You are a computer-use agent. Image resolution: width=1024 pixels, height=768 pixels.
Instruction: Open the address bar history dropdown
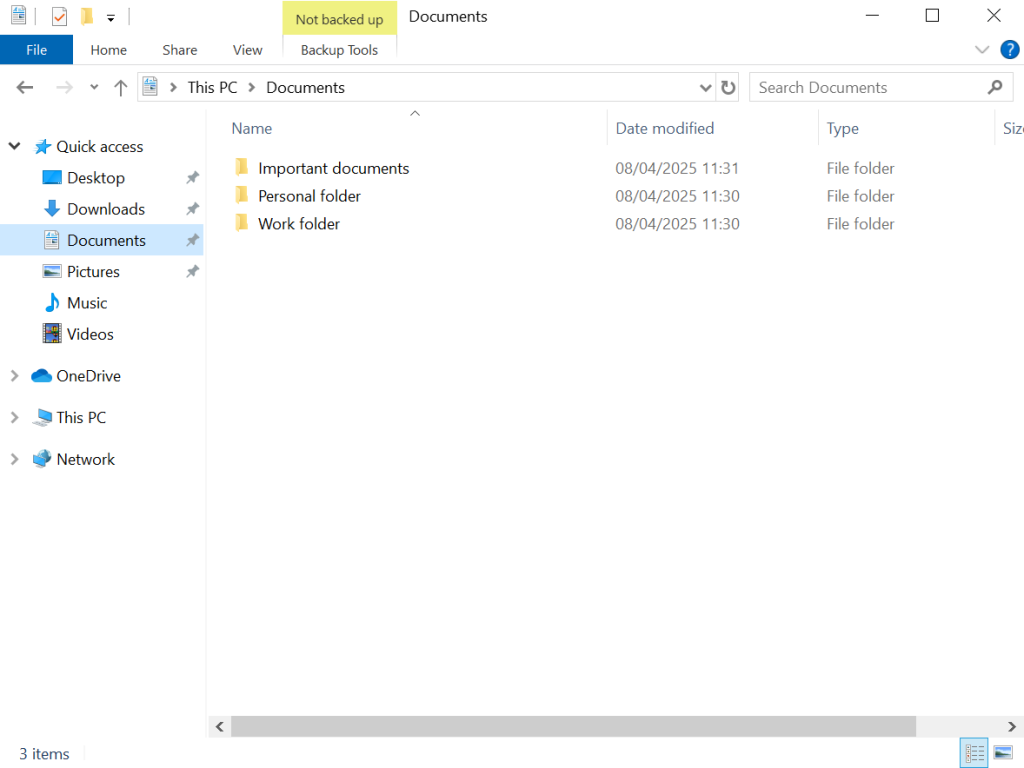pos(706,88)
